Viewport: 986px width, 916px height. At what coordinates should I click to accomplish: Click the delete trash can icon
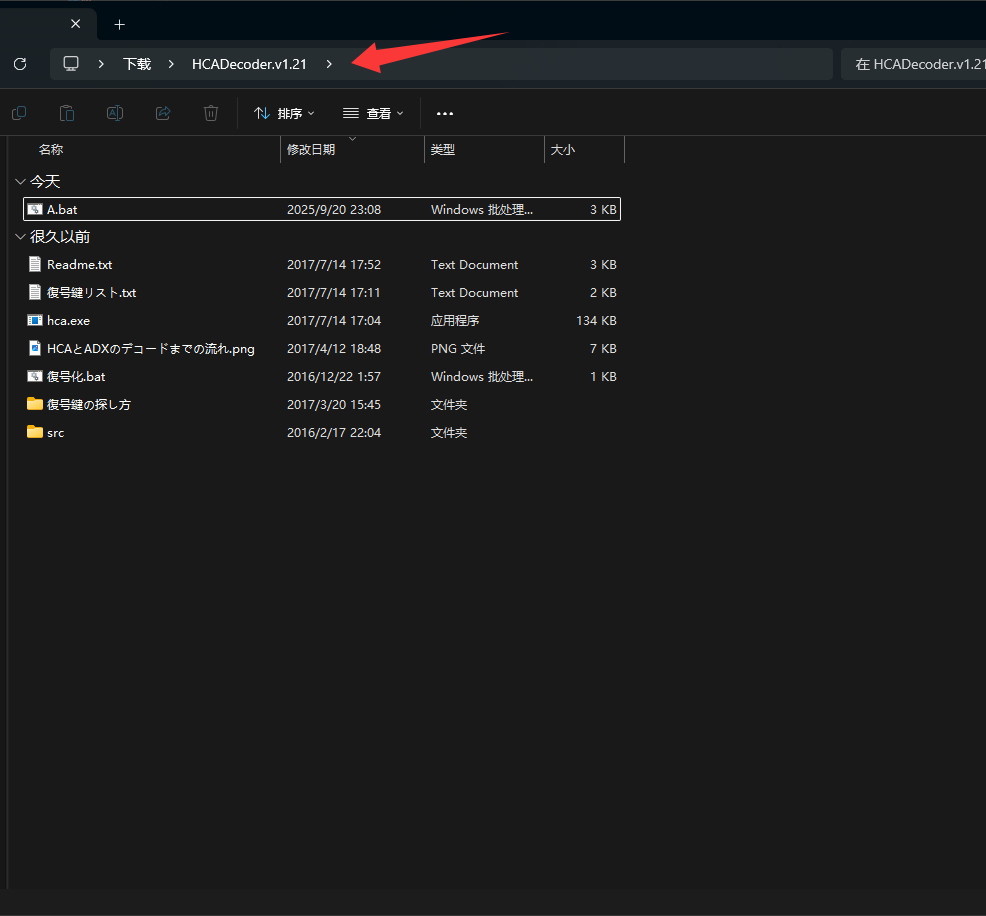click(x=211, y=113)
